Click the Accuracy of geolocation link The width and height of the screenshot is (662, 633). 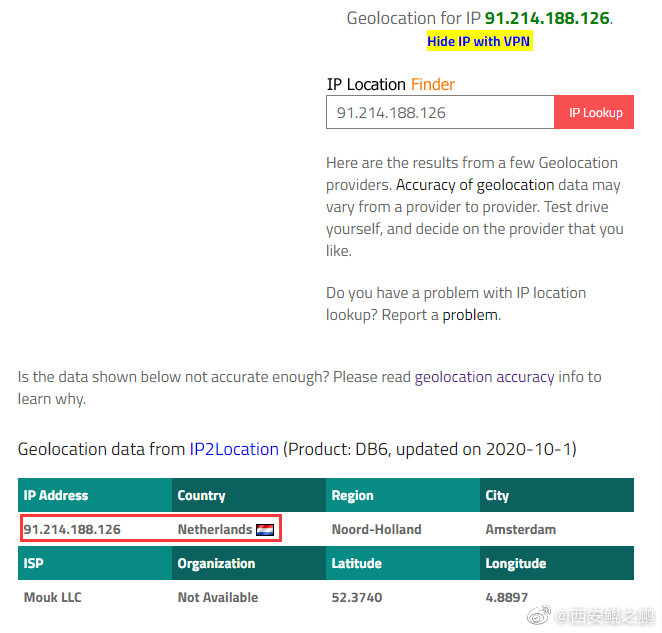pyautogui.click(x=475, y=185)
